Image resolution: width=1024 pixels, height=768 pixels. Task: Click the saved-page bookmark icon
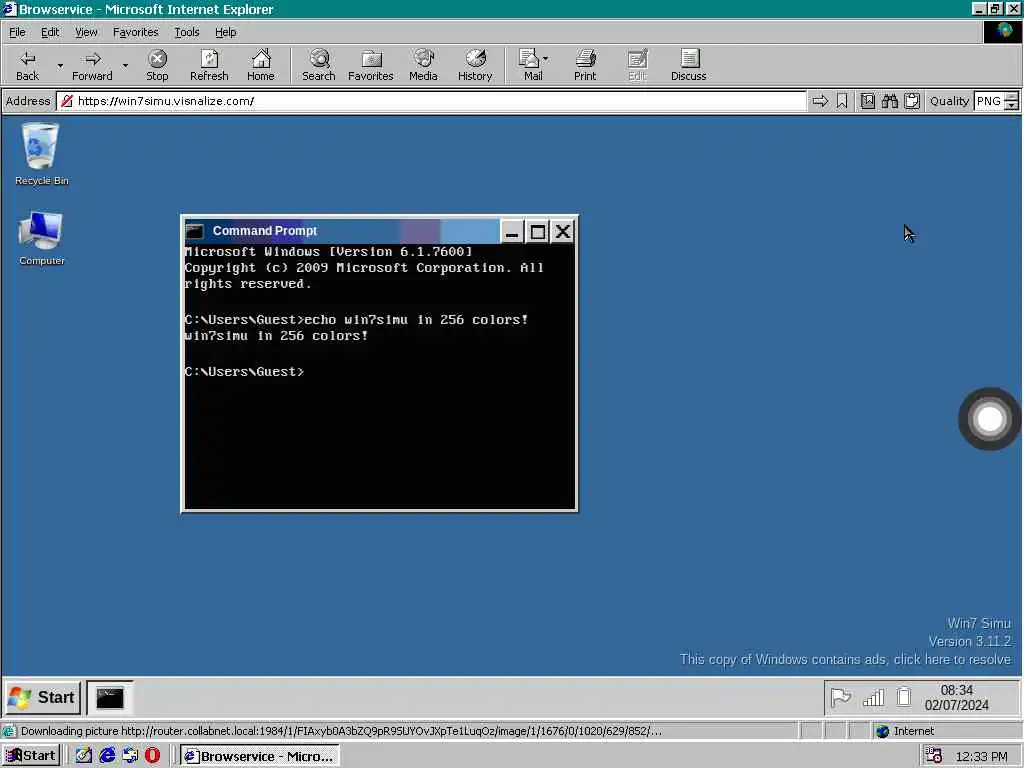[x=867, y=101]
